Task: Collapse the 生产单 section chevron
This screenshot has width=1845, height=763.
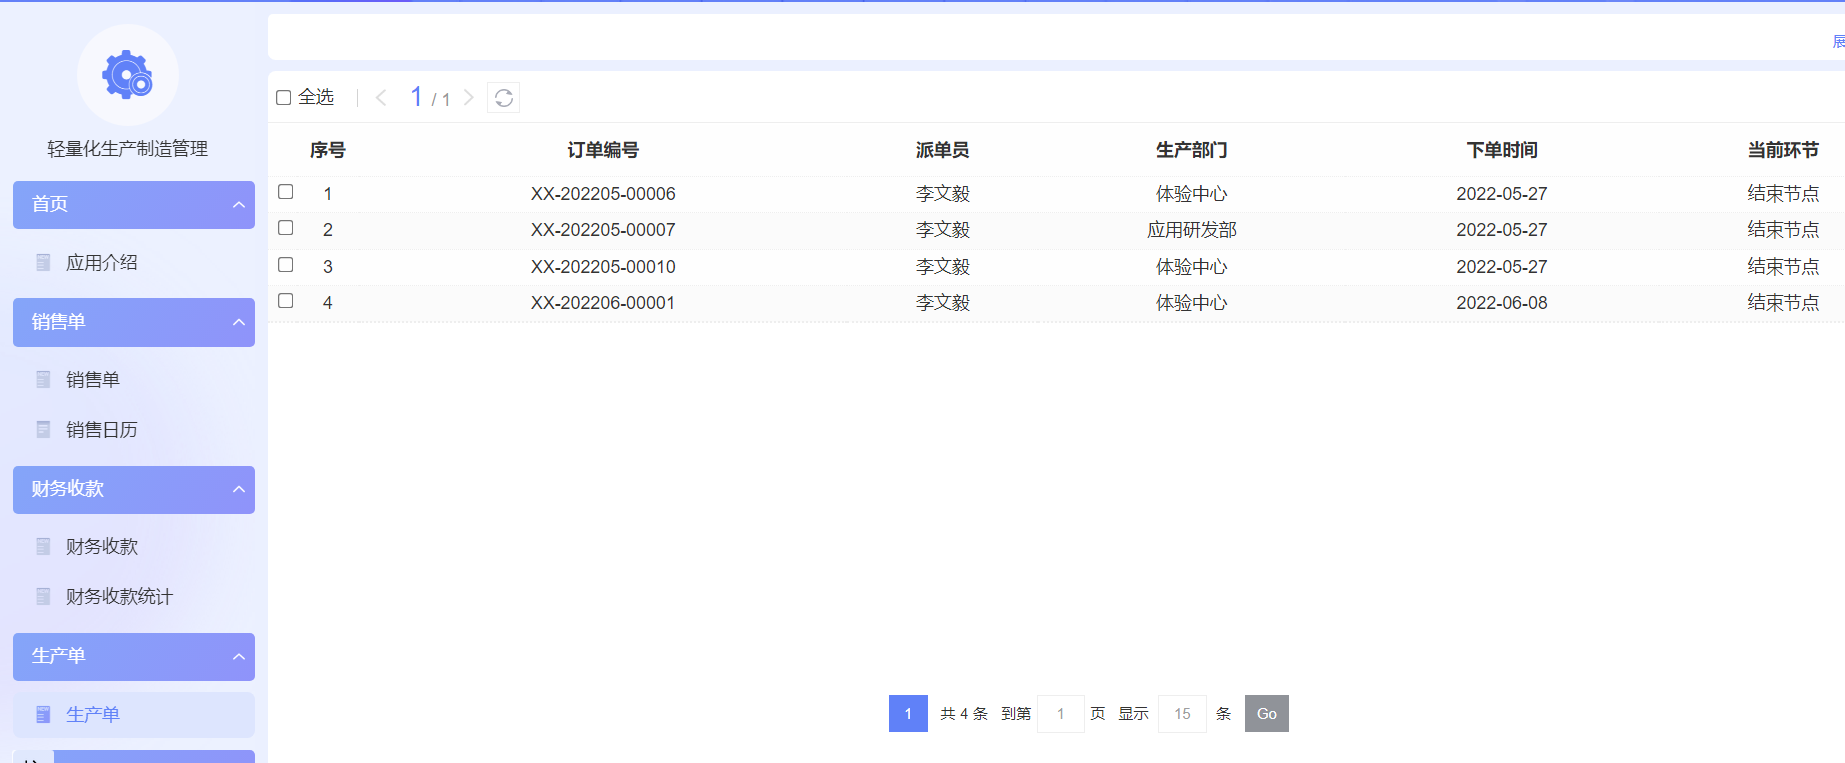Action: click(x=238, y=657)
